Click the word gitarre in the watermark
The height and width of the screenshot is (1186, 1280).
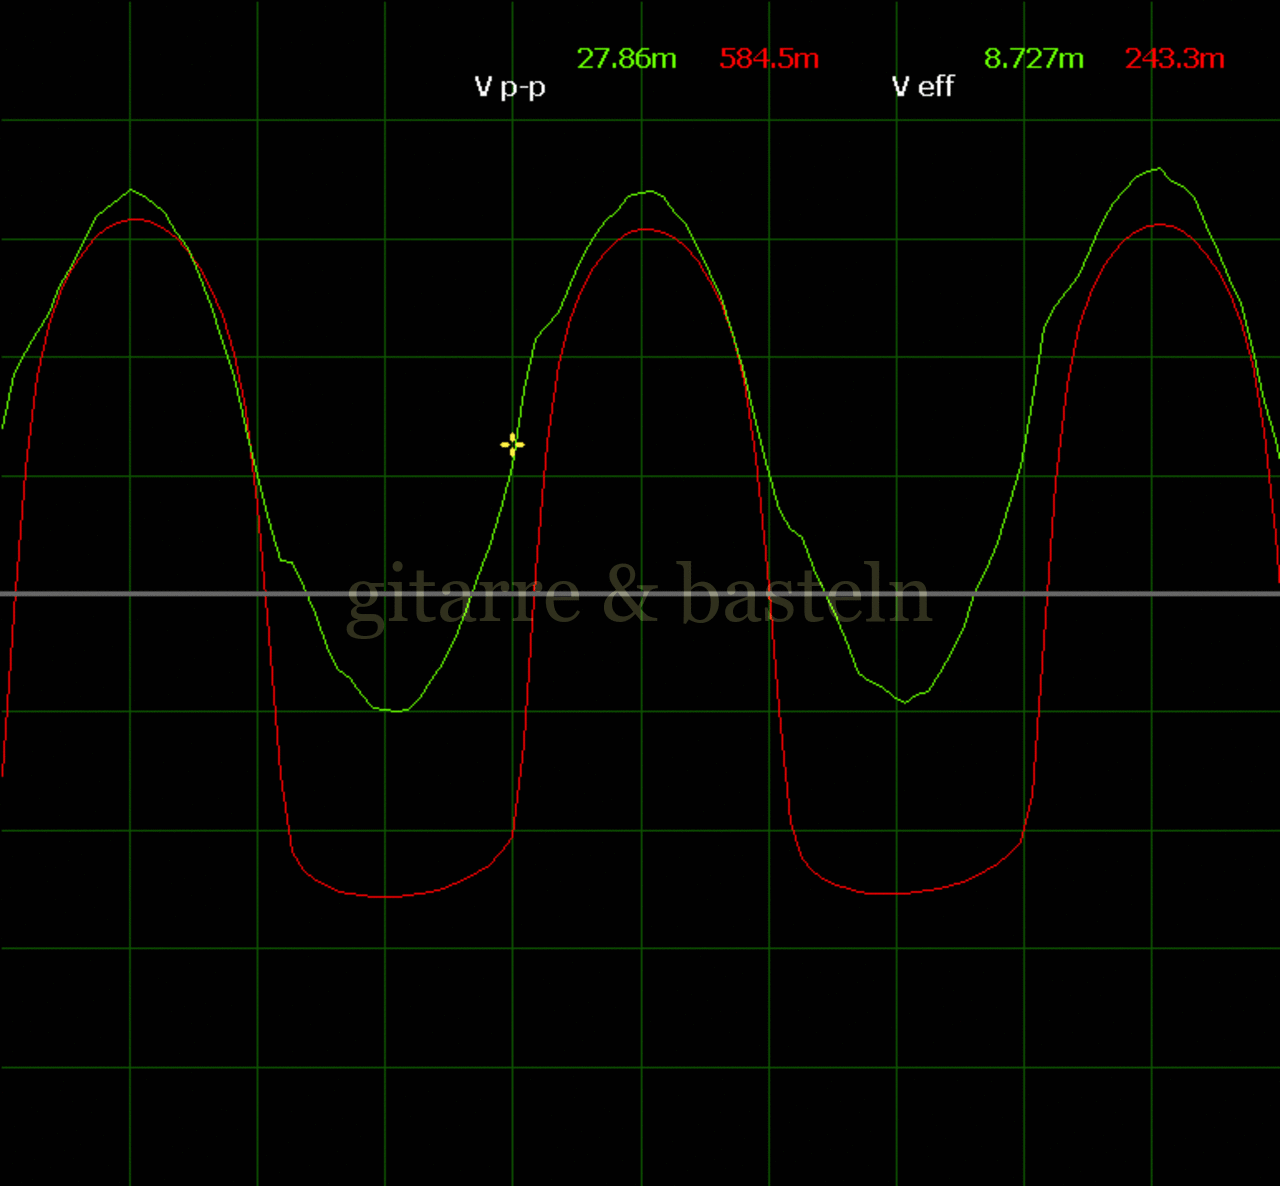463,596
